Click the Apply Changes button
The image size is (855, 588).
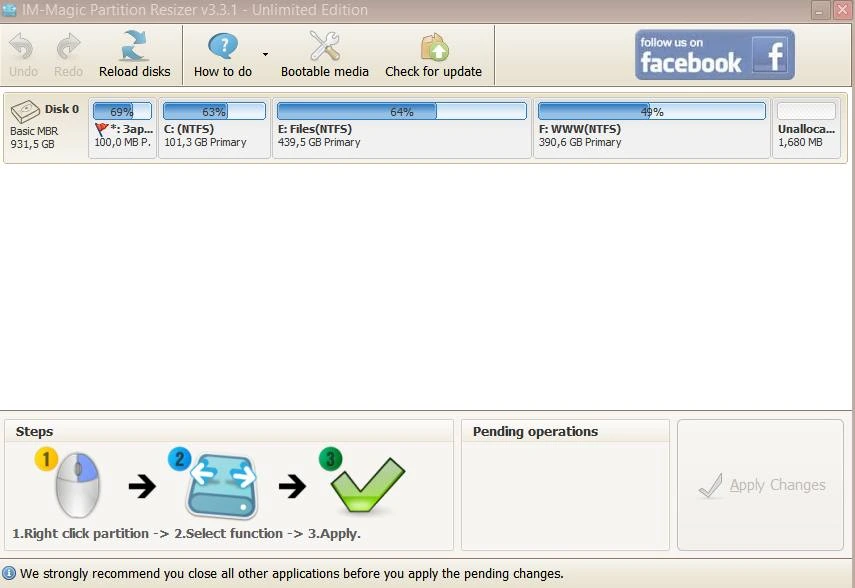[760, 485]
